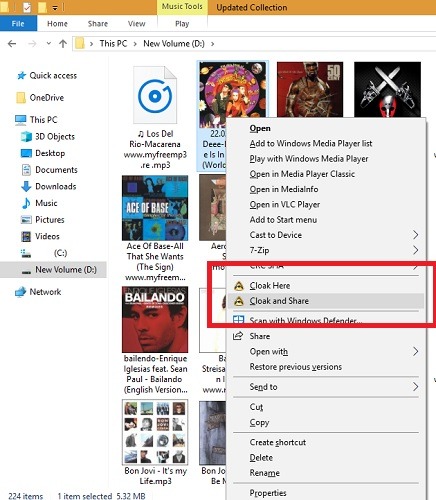Viewport: 436px width, 500px height.
Task: Click This PC in the address bar
Action: tap(113, 44)
